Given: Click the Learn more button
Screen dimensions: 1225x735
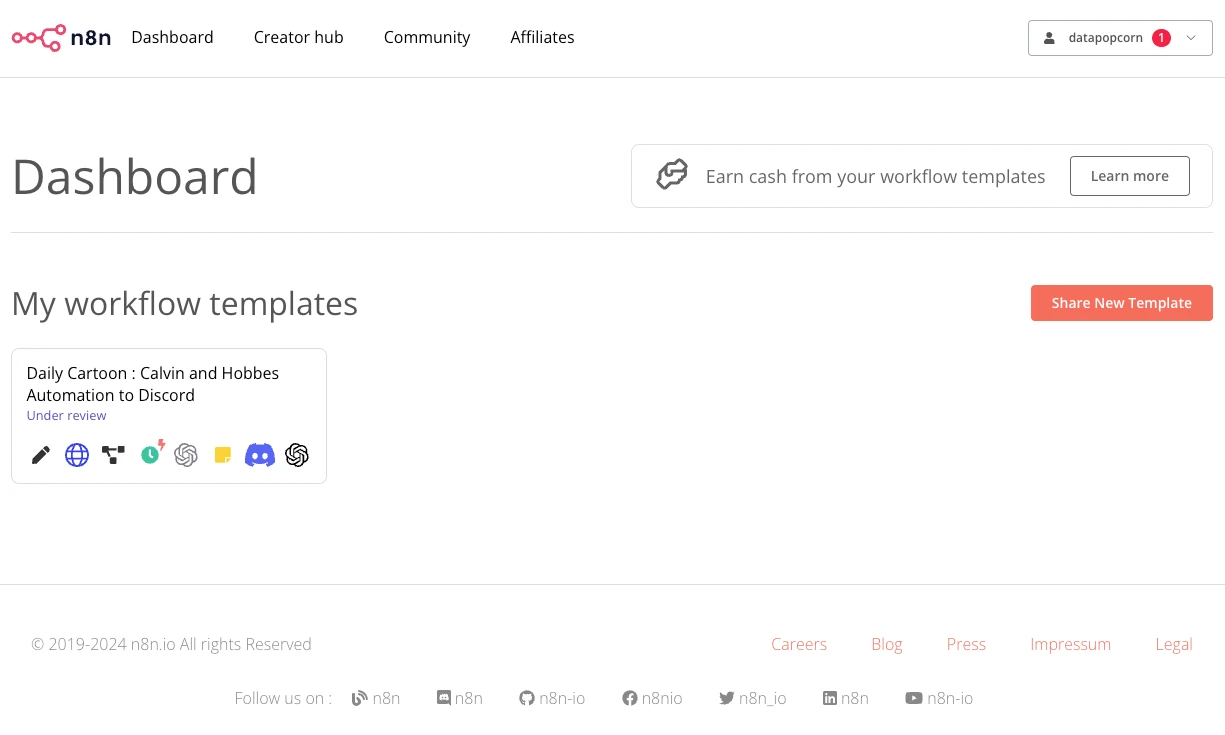Looking at the screenshot, I should (x=1129, y=176).
